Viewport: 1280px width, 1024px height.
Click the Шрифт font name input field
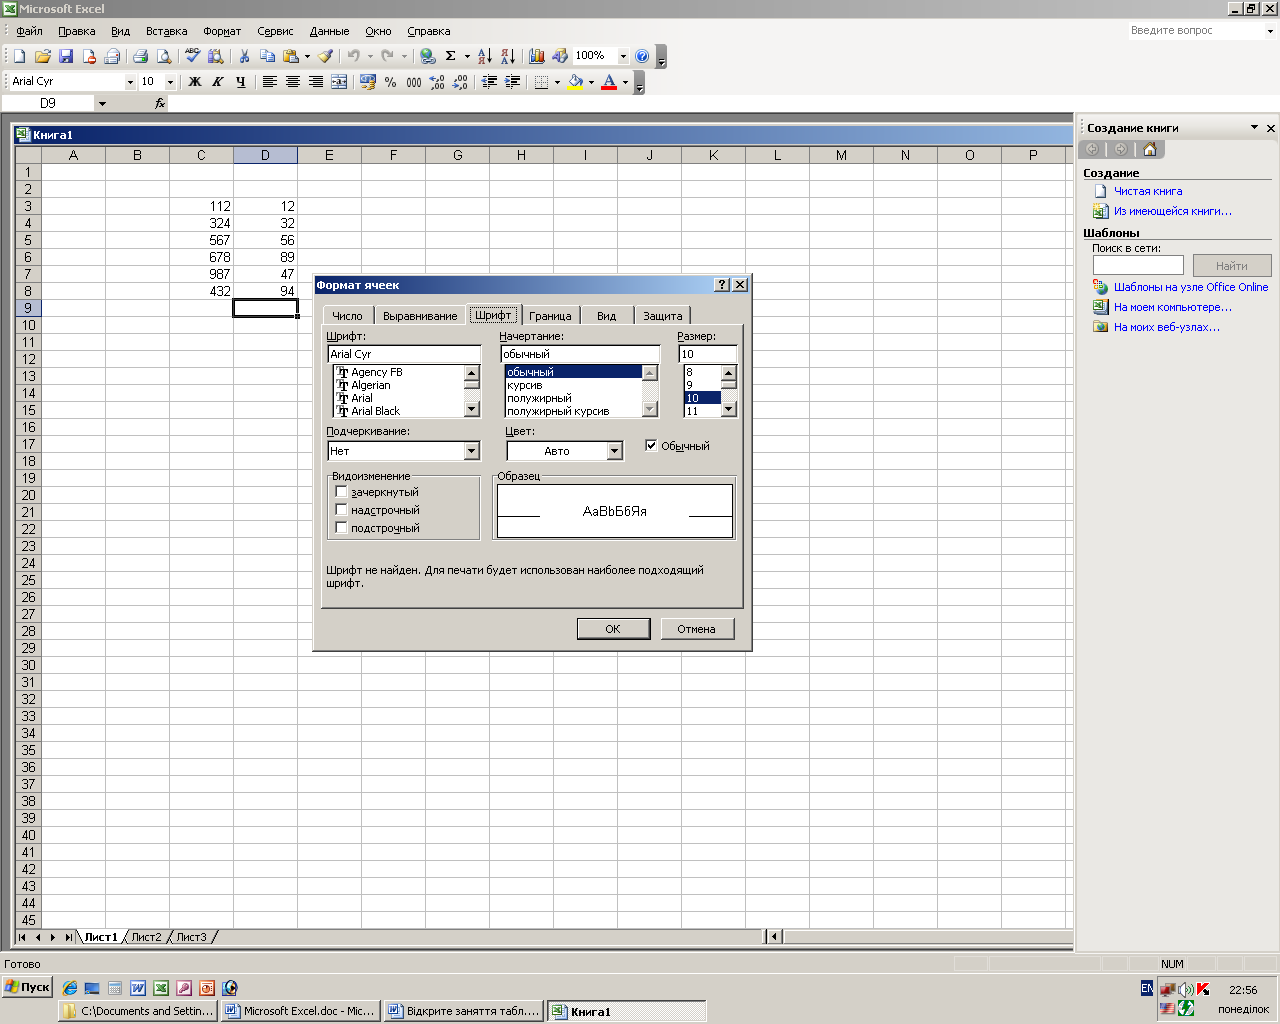404,354
